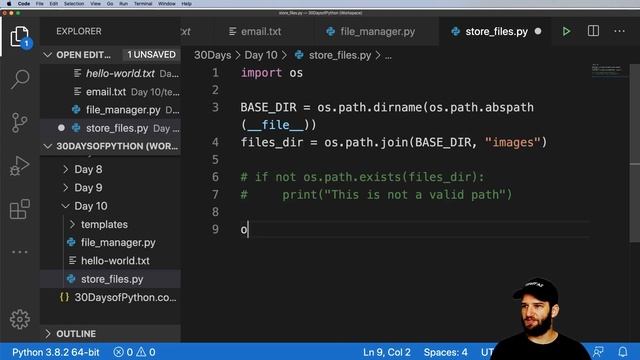Click the 1 UNSAVED badge
The height and width of the screenshot is (360, 640).
(151, 55)
